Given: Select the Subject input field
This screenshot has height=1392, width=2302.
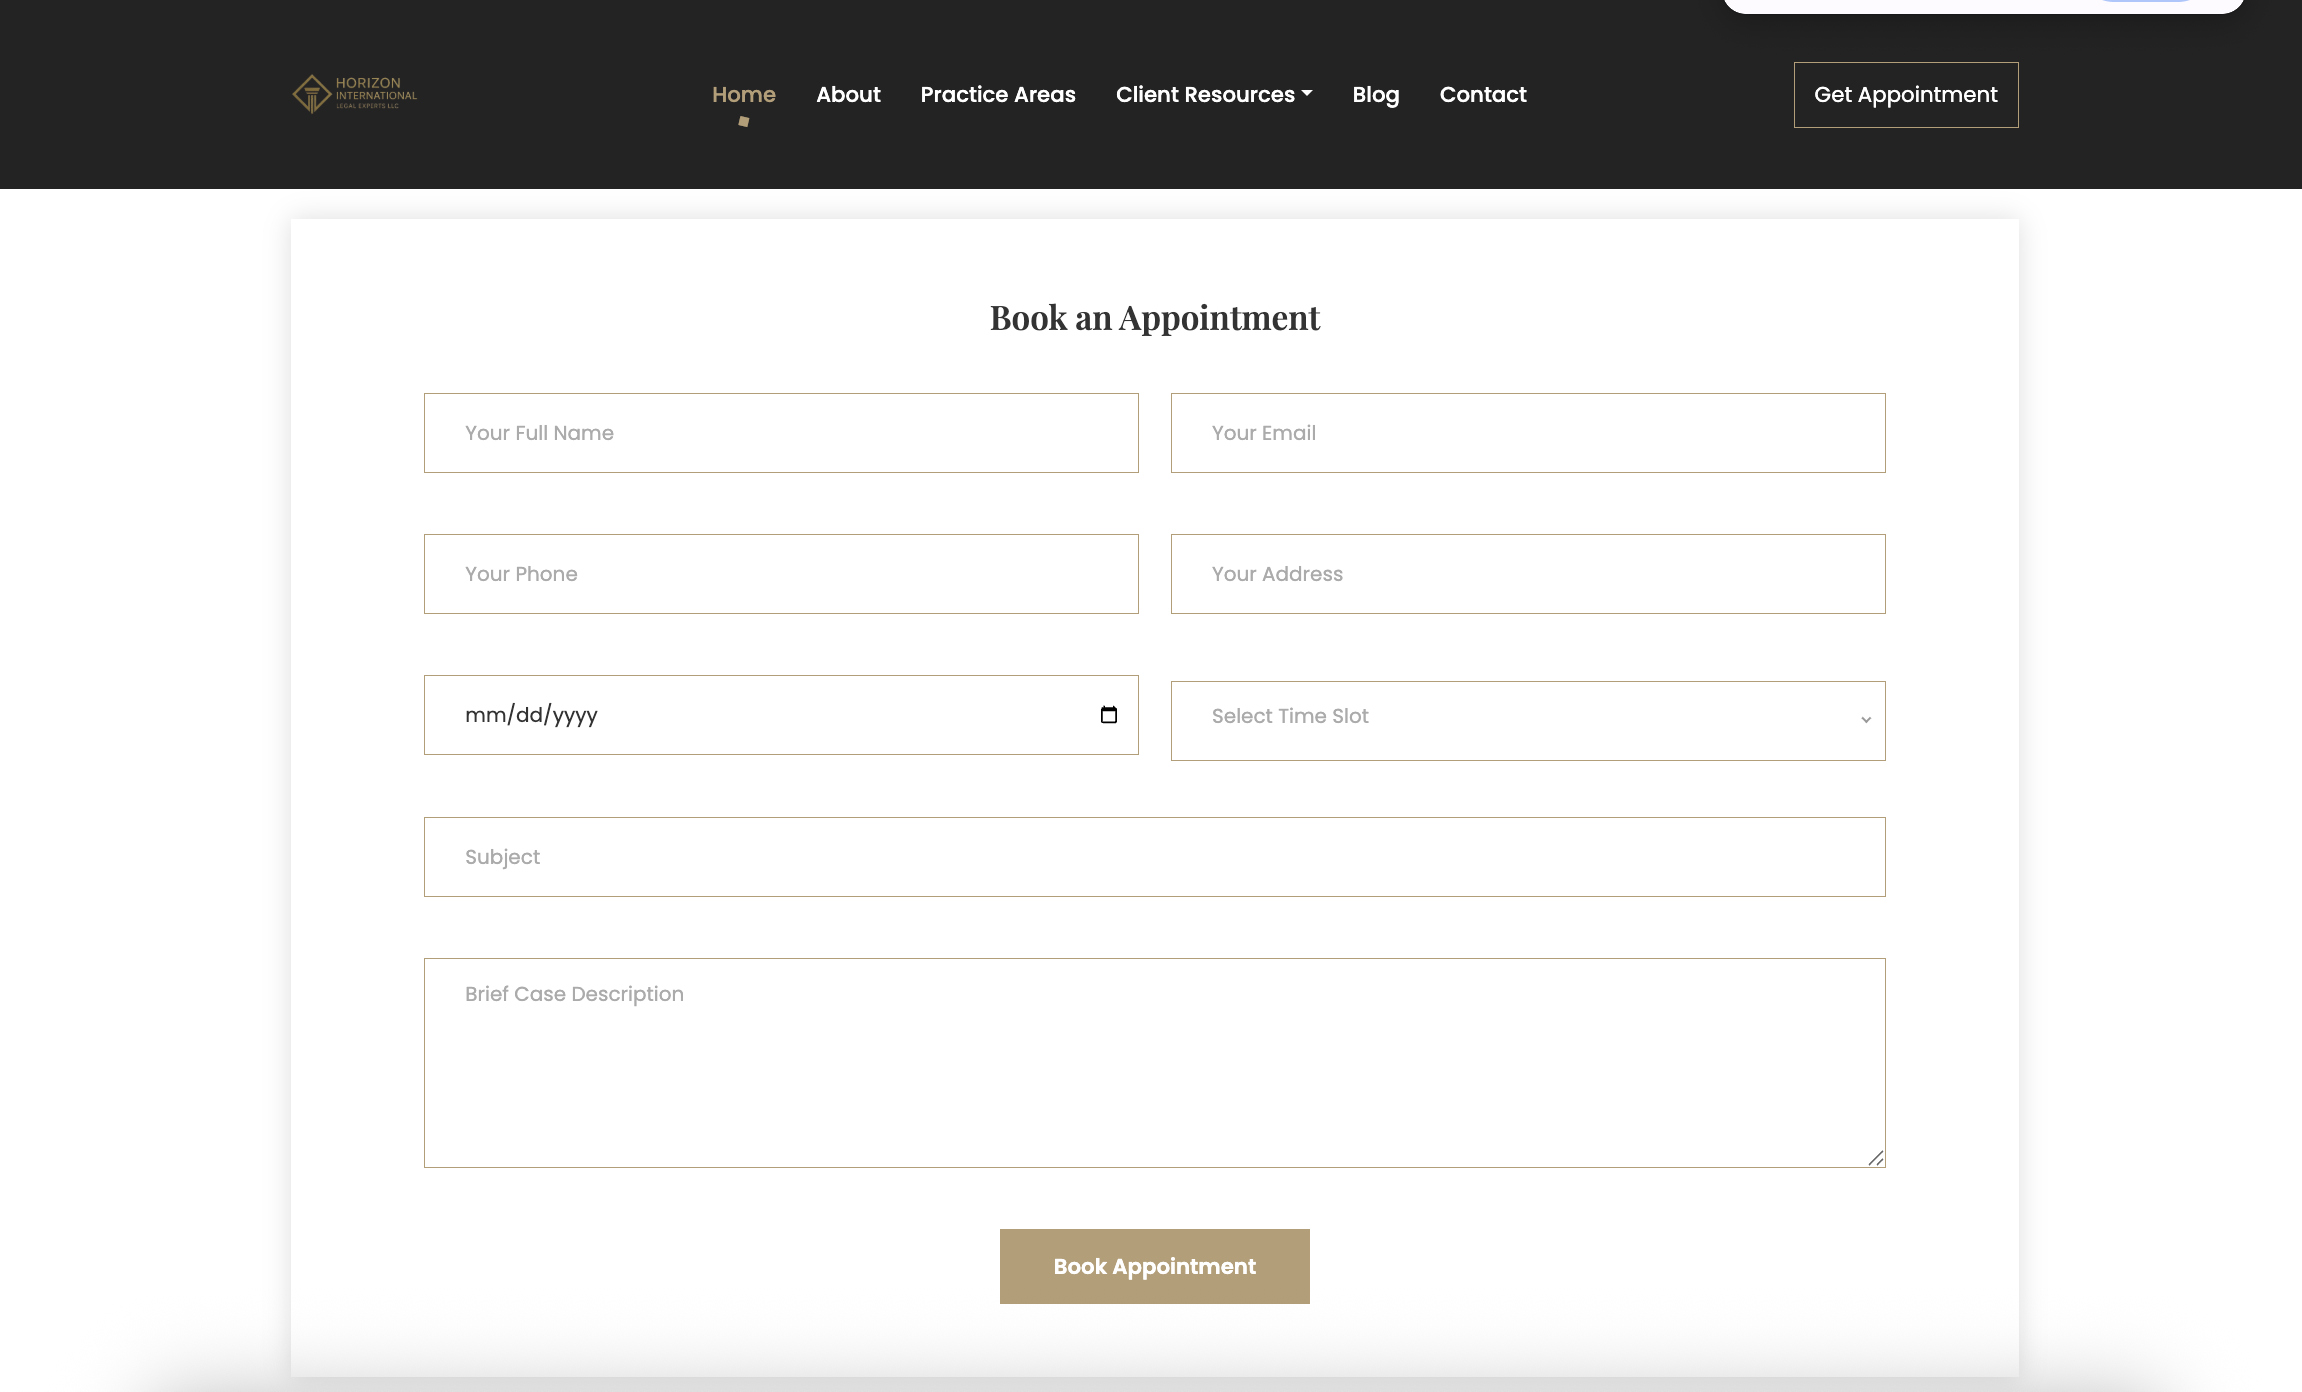Looking at the screenshot, I should 1154,856.
